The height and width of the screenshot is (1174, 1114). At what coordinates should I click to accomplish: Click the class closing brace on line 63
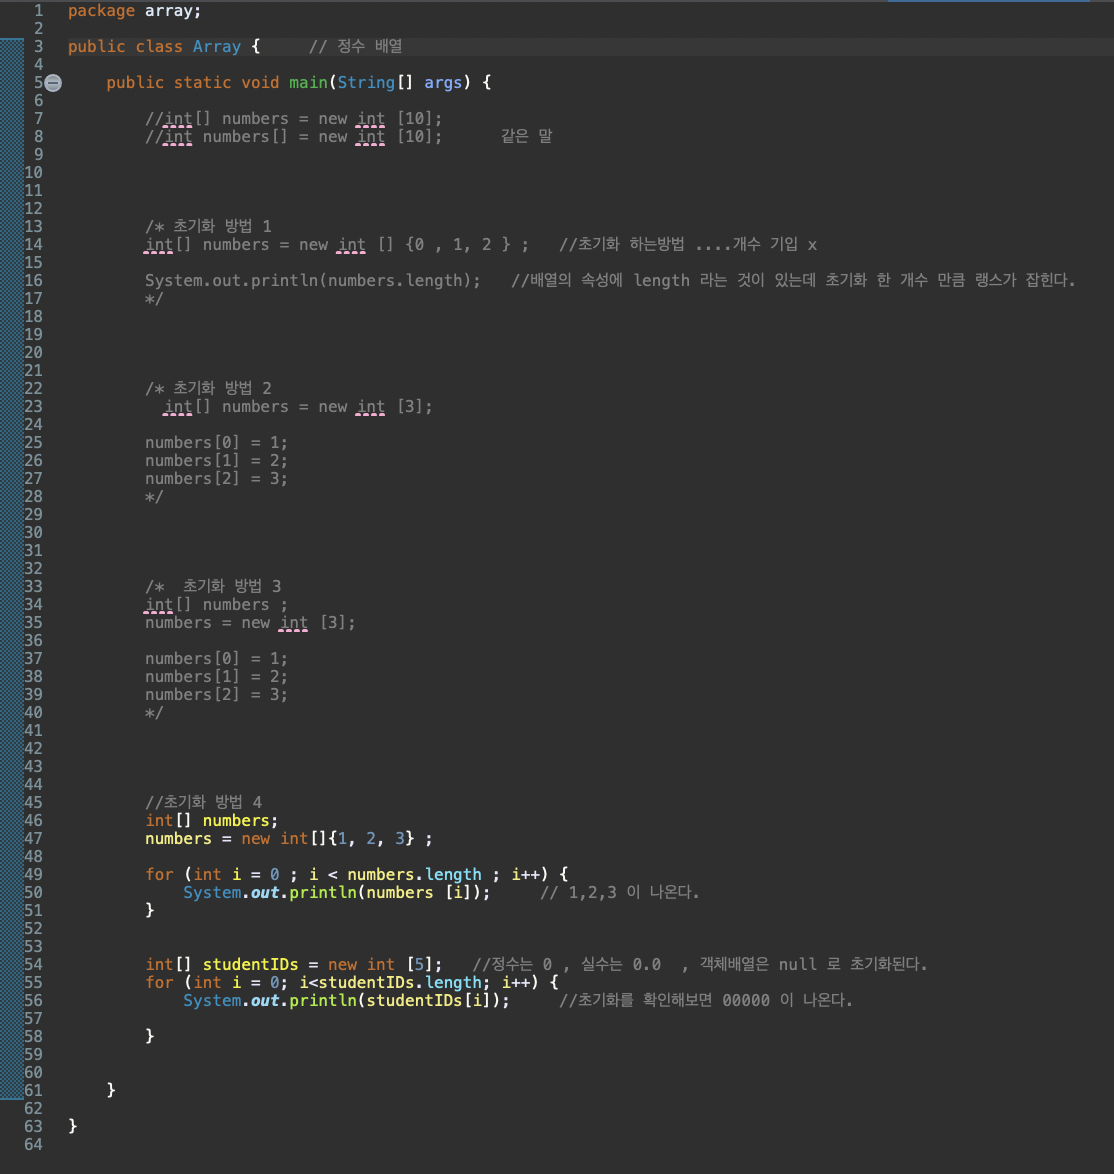tap(73, 1126)
